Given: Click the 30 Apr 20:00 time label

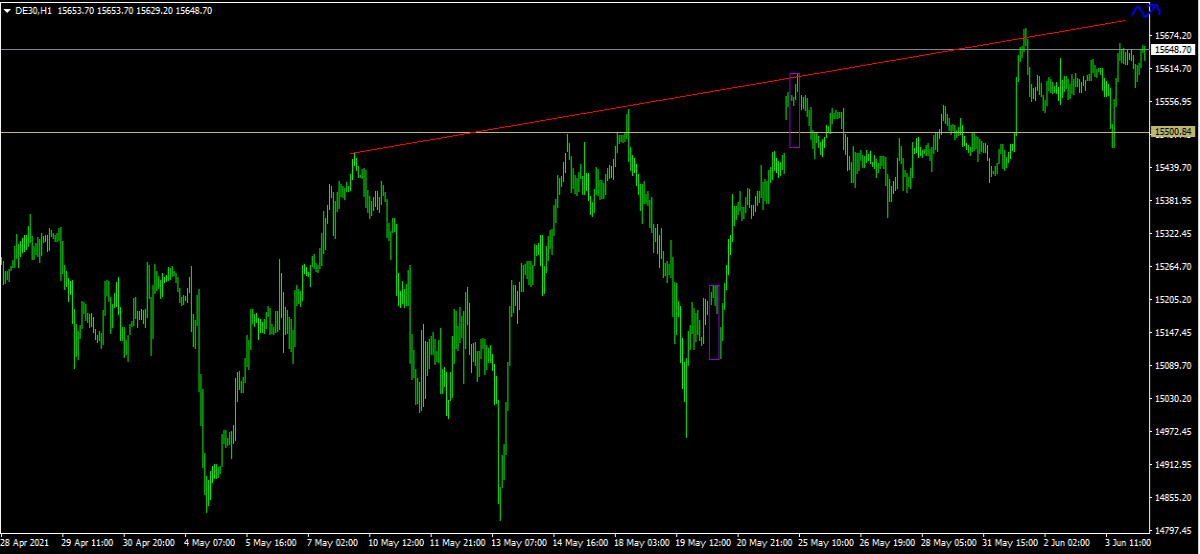Looking at the screenshot, I should [150, 544].
